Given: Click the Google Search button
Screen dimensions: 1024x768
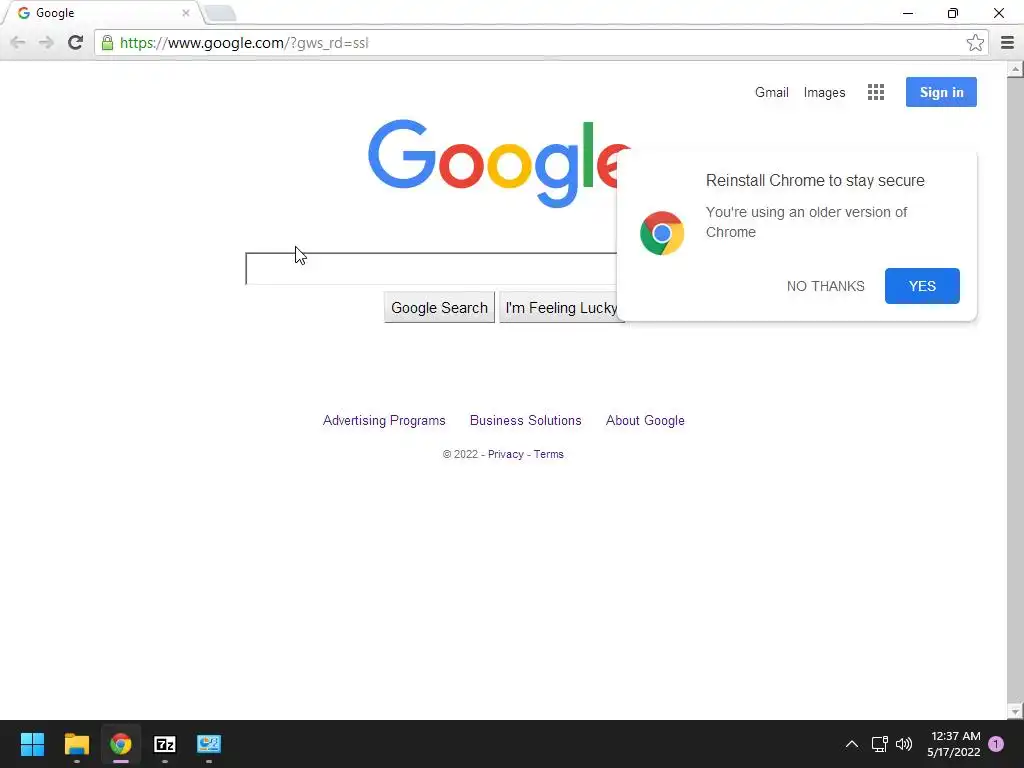Looking at the screenshot, I should pos(439,308).
